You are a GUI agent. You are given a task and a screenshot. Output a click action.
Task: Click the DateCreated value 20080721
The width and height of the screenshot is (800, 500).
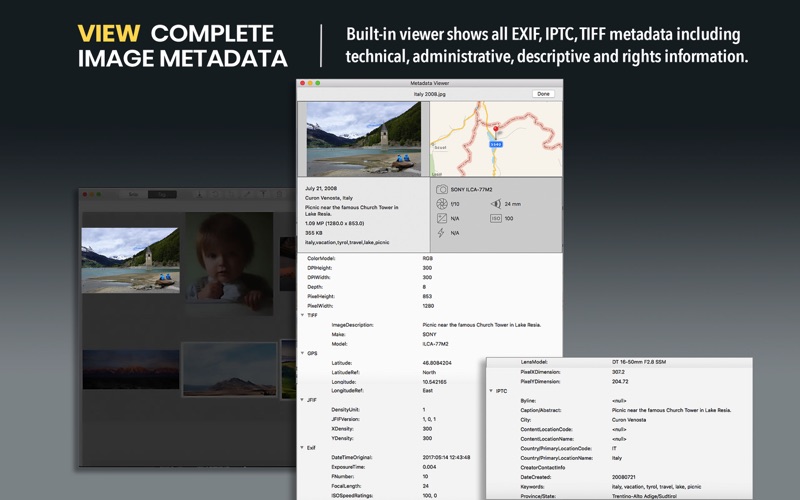tap(622, 477)
